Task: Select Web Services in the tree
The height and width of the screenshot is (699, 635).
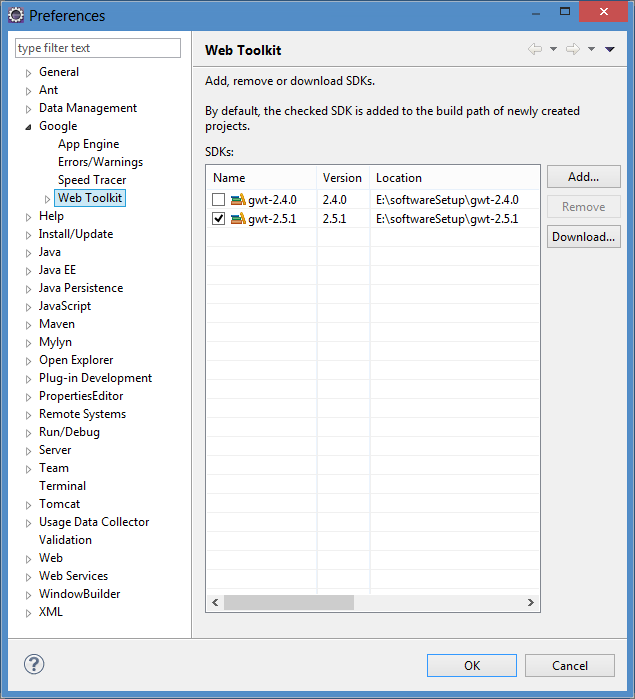Action: coord(73,576)
